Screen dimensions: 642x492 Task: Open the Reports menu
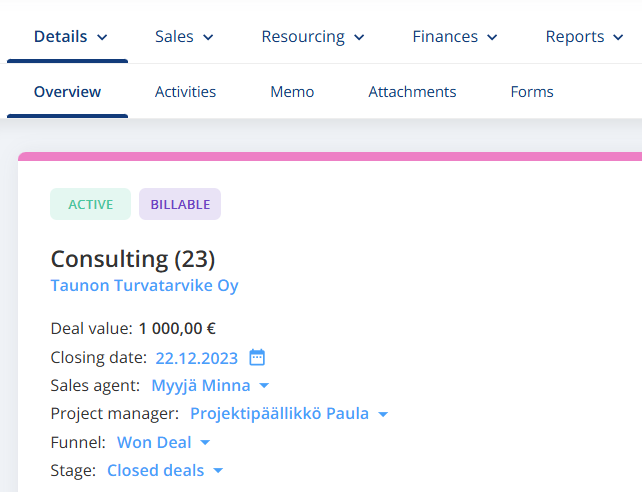[585, 37]
